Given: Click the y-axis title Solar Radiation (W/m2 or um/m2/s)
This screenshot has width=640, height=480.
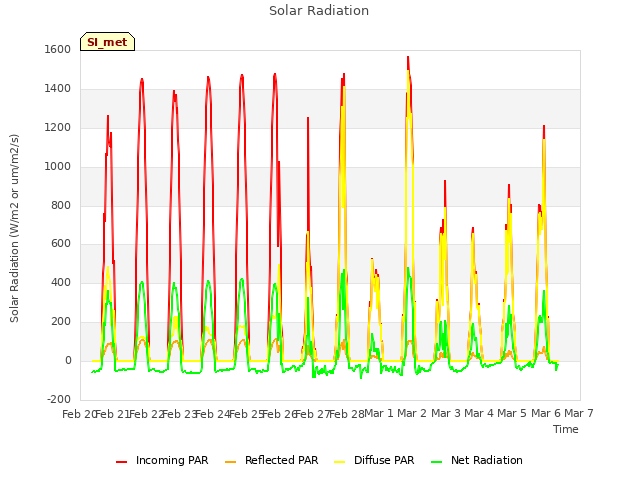Looking at the screenshot, I should coord(14,228).
